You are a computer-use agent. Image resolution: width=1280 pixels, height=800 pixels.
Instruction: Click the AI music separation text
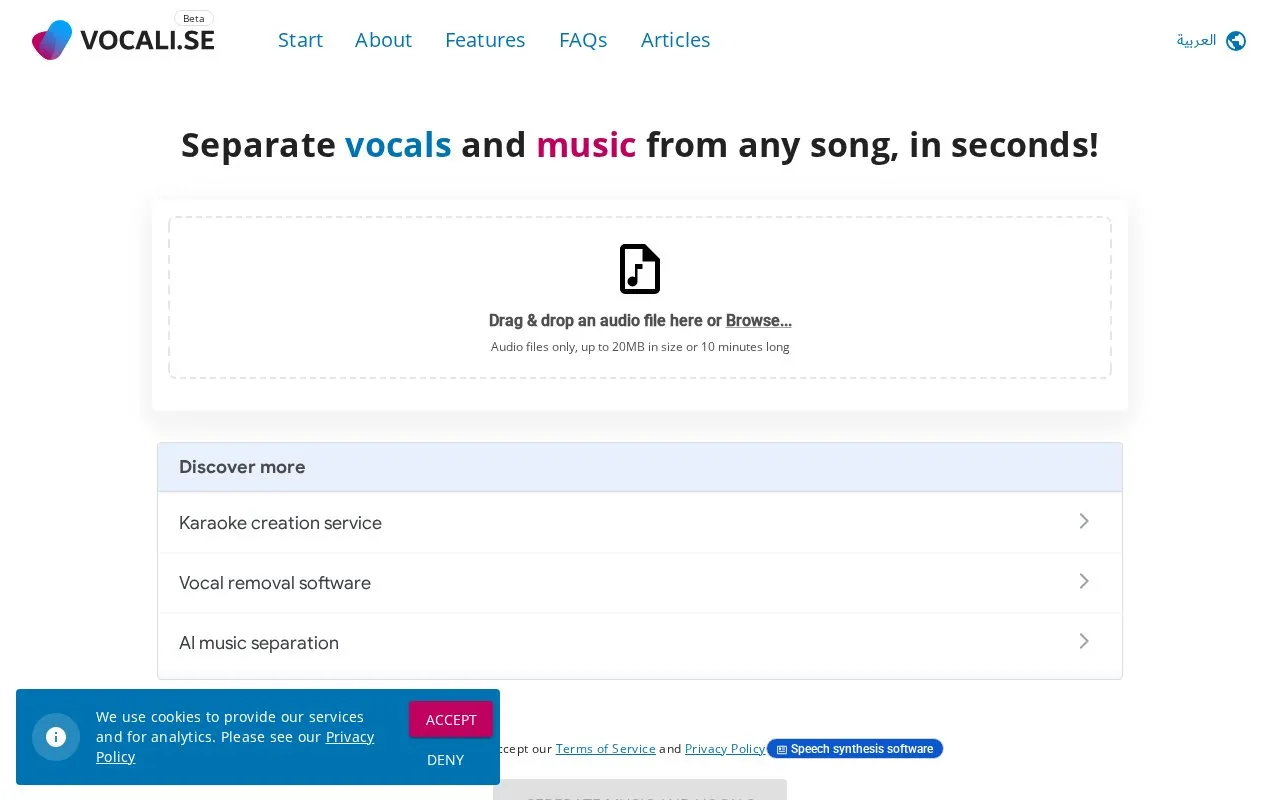259,643
